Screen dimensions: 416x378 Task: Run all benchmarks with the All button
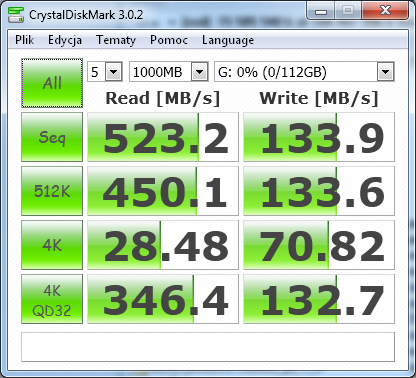(x=52, y=83)
